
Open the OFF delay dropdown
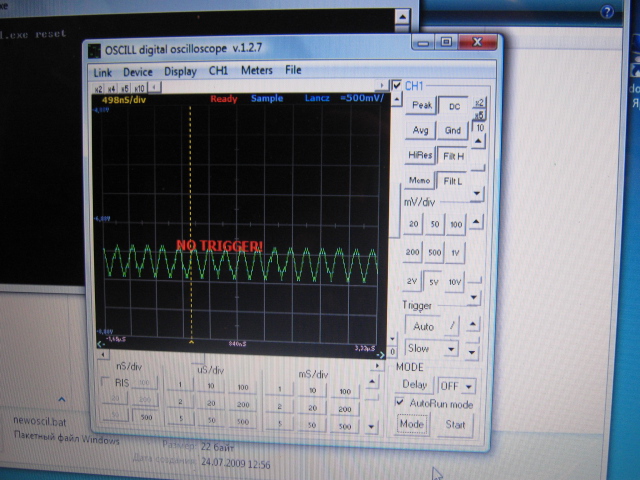(457, 386)
